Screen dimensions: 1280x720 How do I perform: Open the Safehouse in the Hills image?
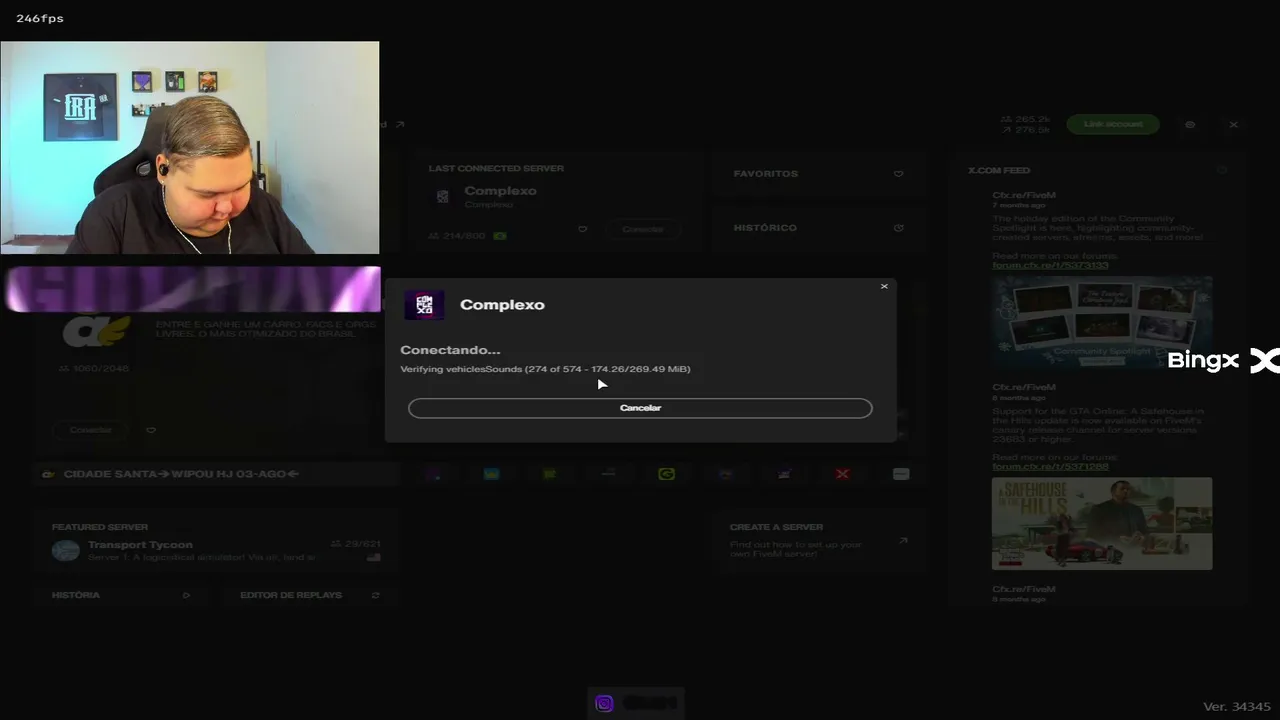coord(1102,523)
